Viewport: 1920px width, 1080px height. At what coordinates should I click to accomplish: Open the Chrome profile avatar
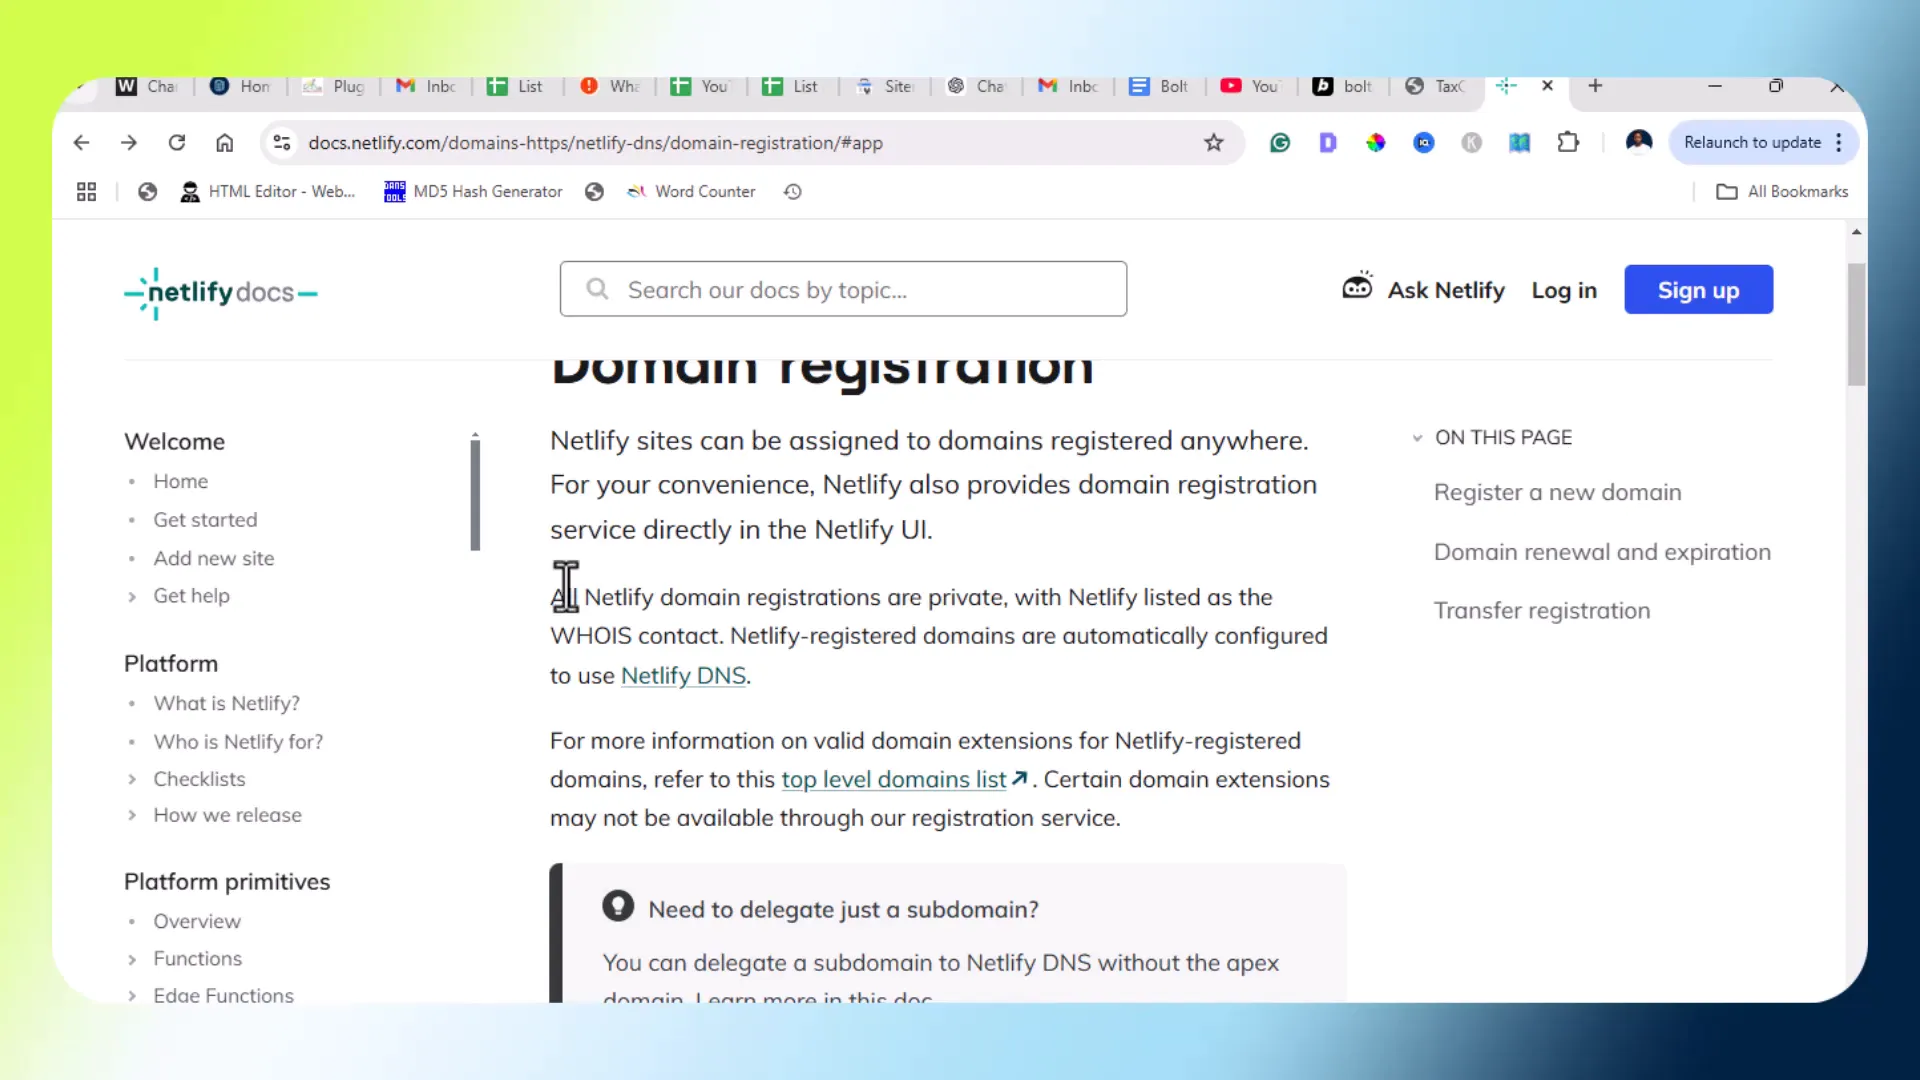click(x=1639, y=142)
